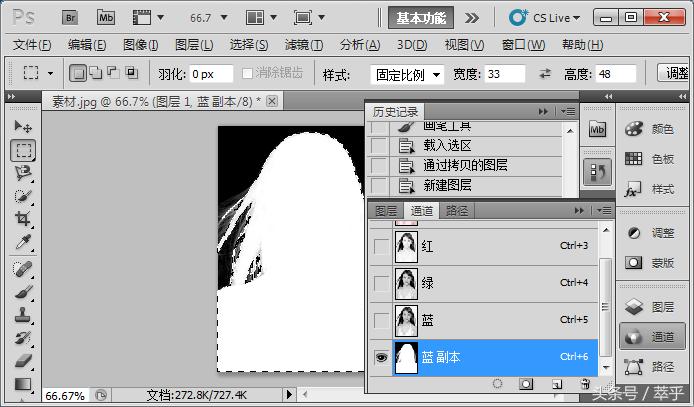Toggle visibility of 蓝 channel
Screen dimensions: 694x407
381,320
